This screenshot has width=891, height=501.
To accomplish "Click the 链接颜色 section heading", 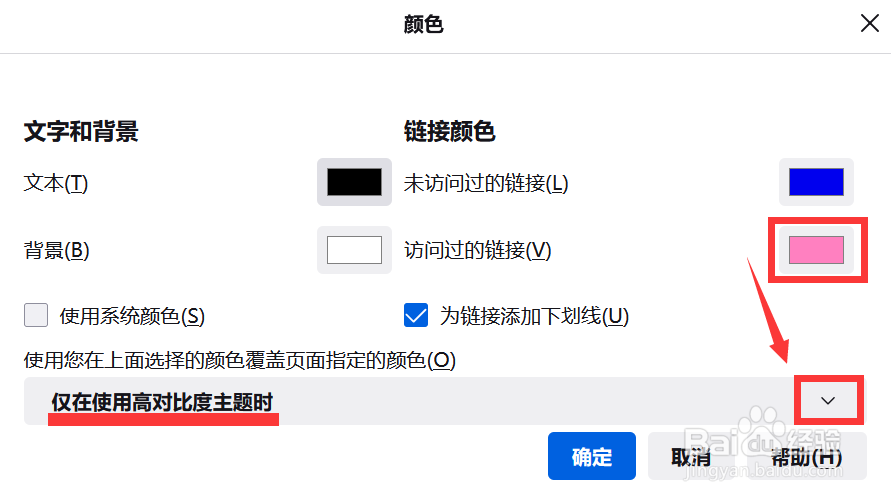I will click(449, 131).
